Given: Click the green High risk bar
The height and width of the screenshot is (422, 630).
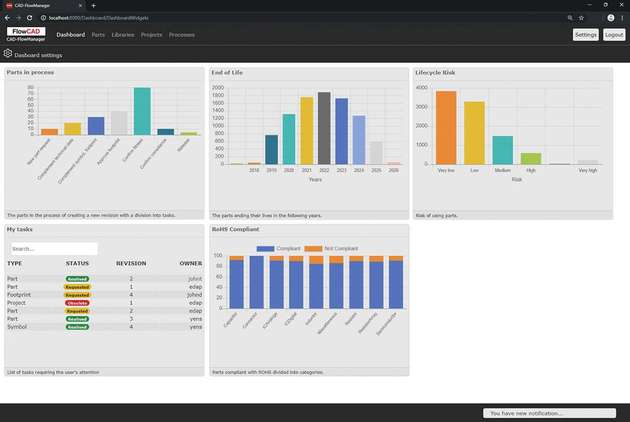Looking at the screenshot, I should click(531, 158).
